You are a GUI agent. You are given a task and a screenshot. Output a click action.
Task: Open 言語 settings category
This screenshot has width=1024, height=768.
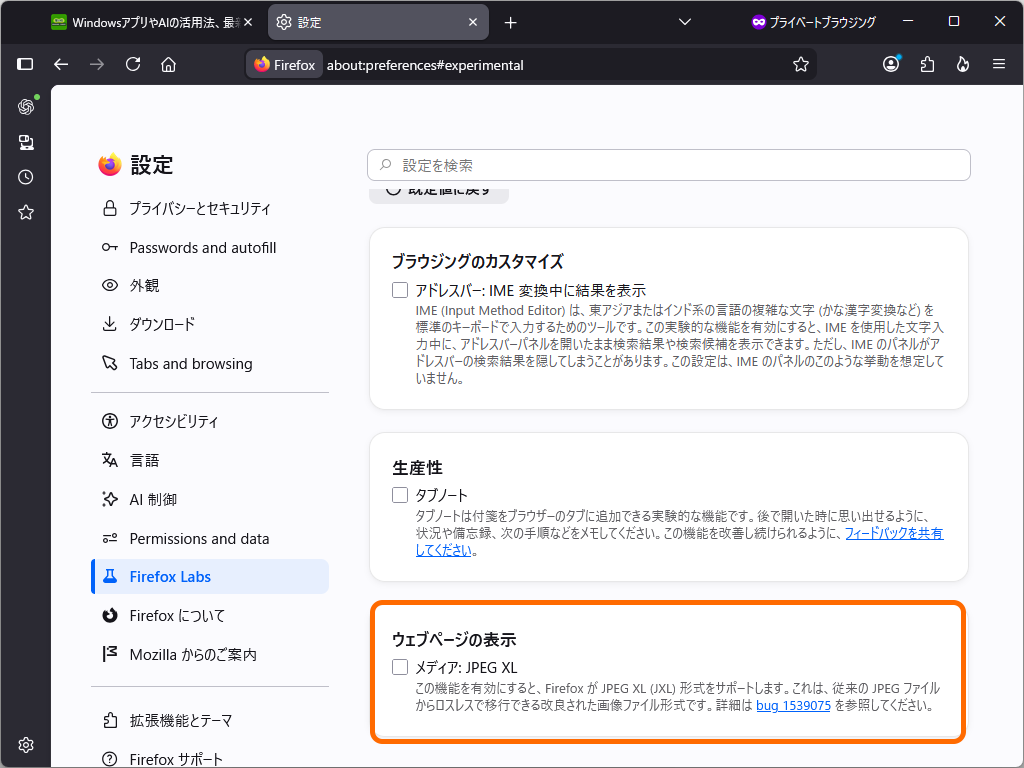point(210,460)
